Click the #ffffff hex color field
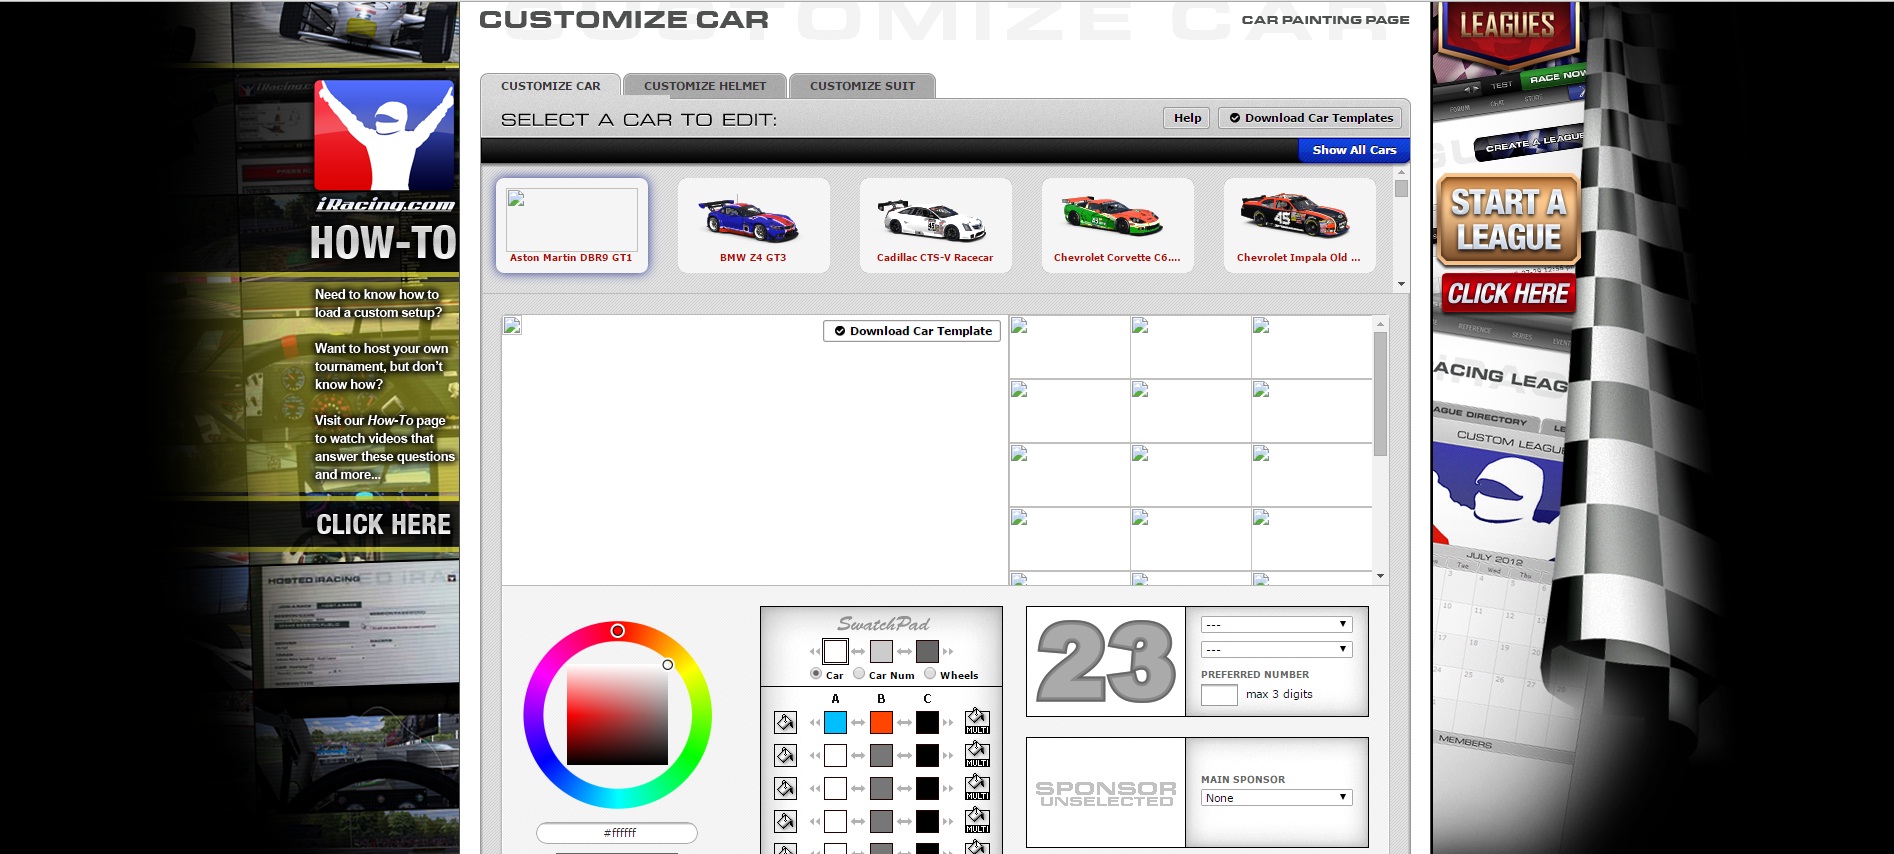 617,833
